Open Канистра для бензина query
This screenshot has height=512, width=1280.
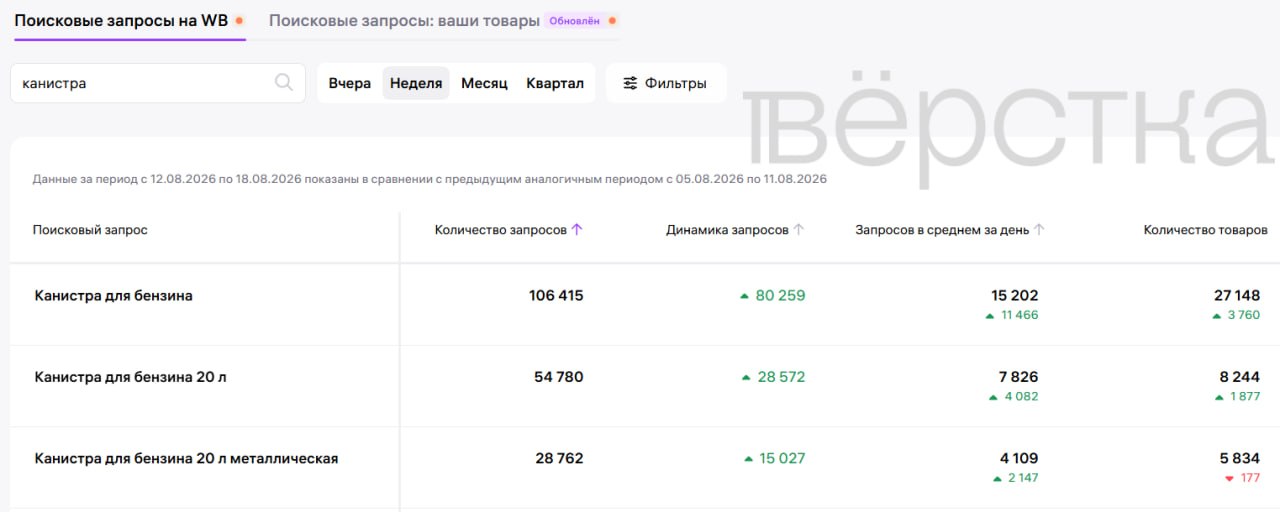pos(114,295)
